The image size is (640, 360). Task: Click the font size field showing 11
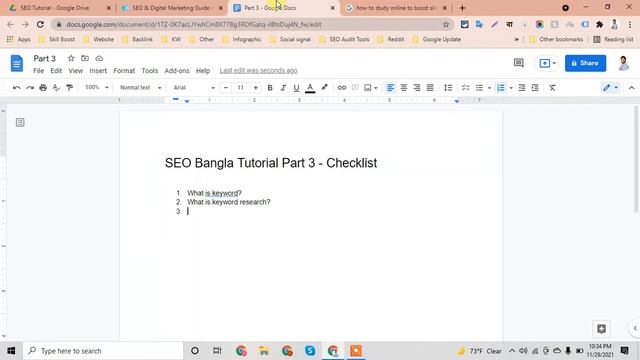[x=240, y=87]
